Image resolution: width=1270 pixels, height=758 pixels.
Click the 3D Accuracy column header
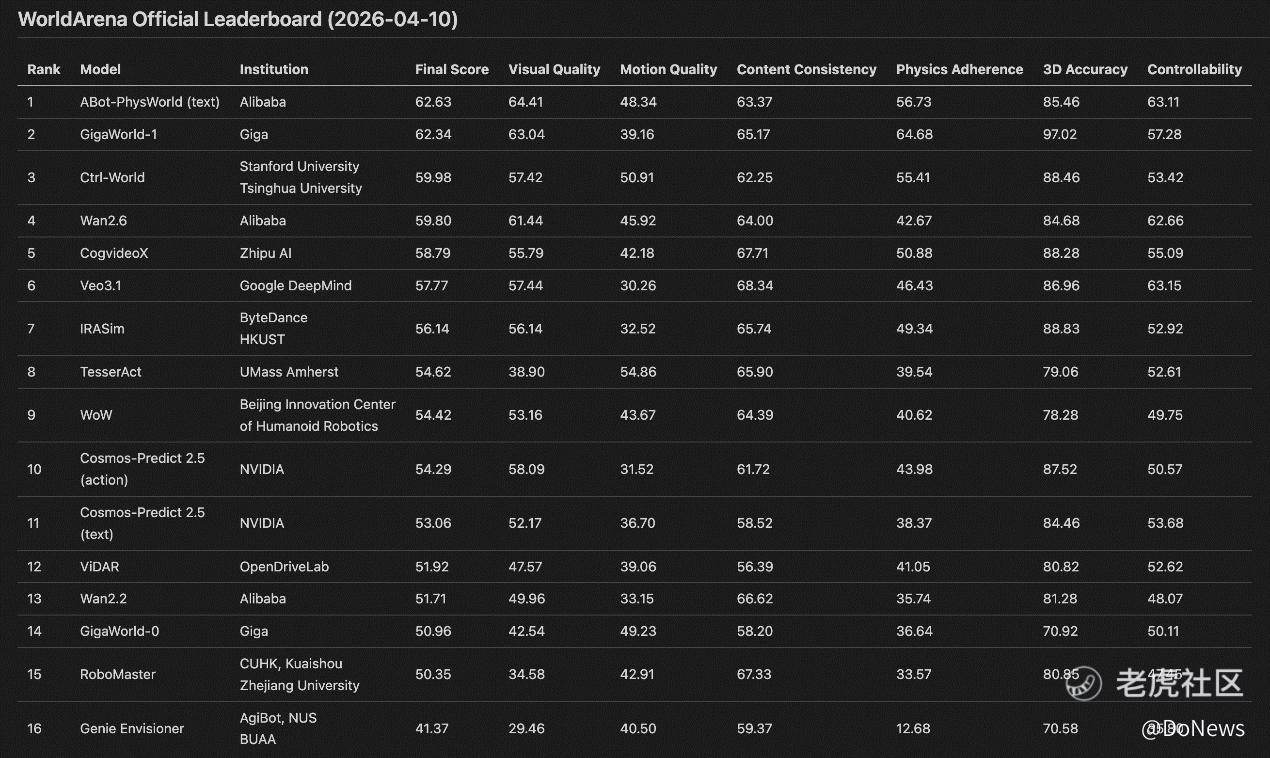(1085, 69)
